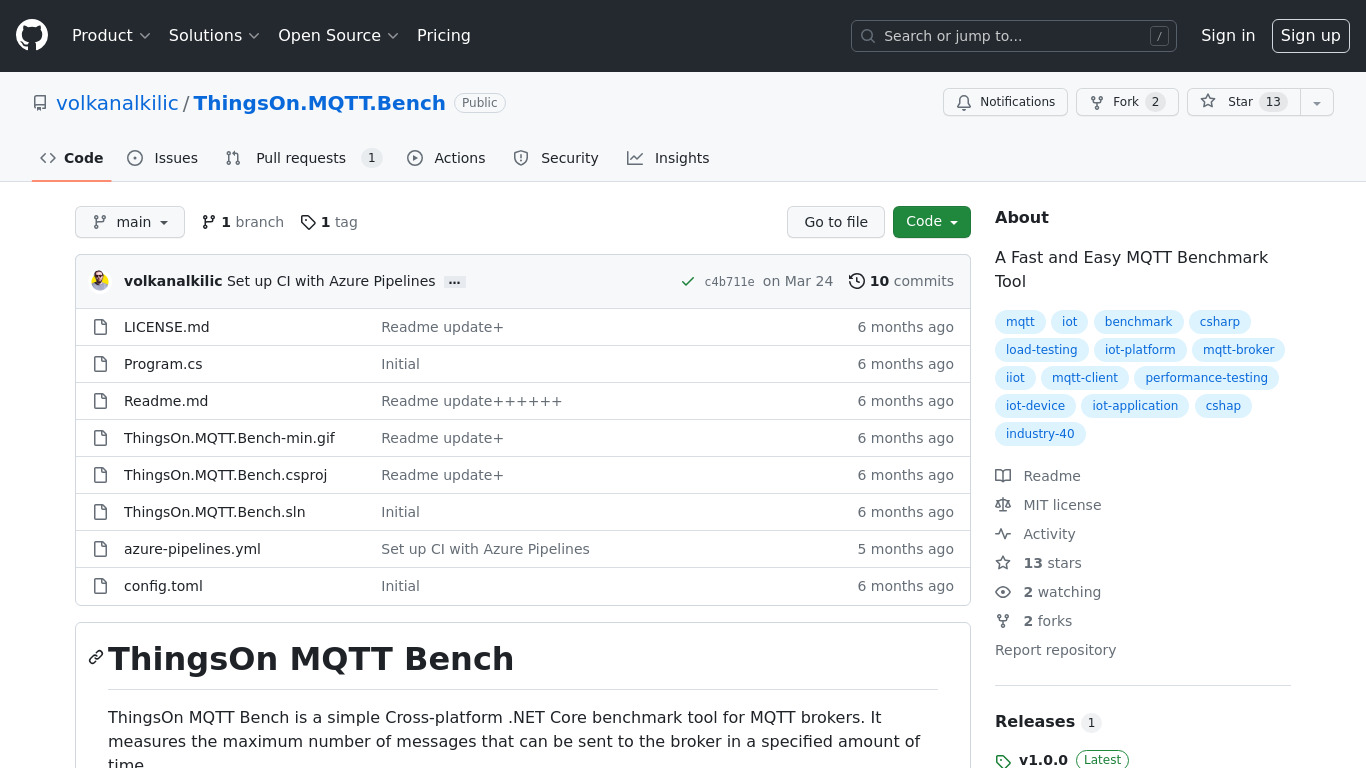Viewport: 1366px width, 768px height.
Task: Open the star lists dropdown arrow
Action: [1317, 102]
